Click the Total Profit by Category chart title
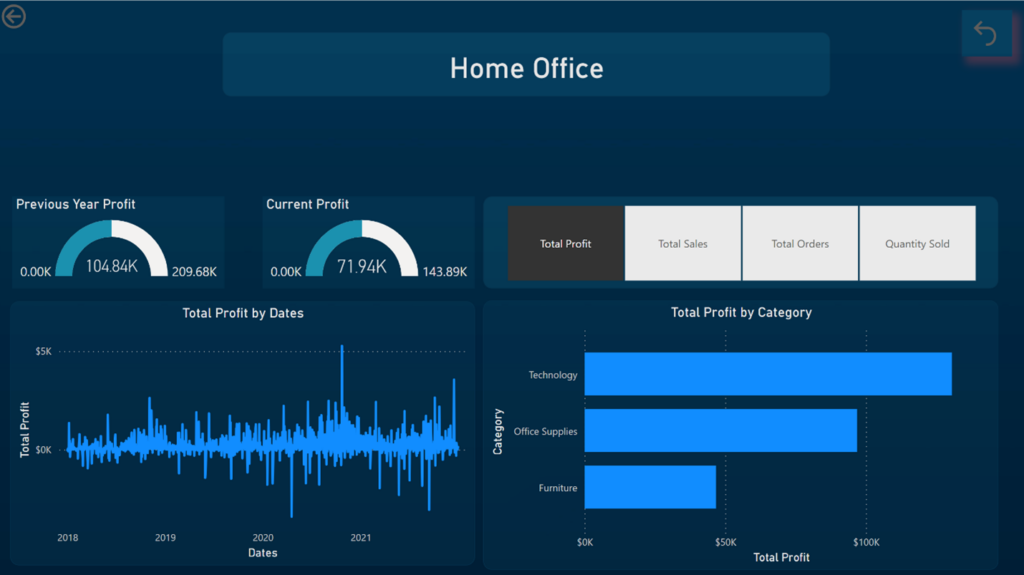The width and height of the screenshot is (1024, 575). (741, 312)
